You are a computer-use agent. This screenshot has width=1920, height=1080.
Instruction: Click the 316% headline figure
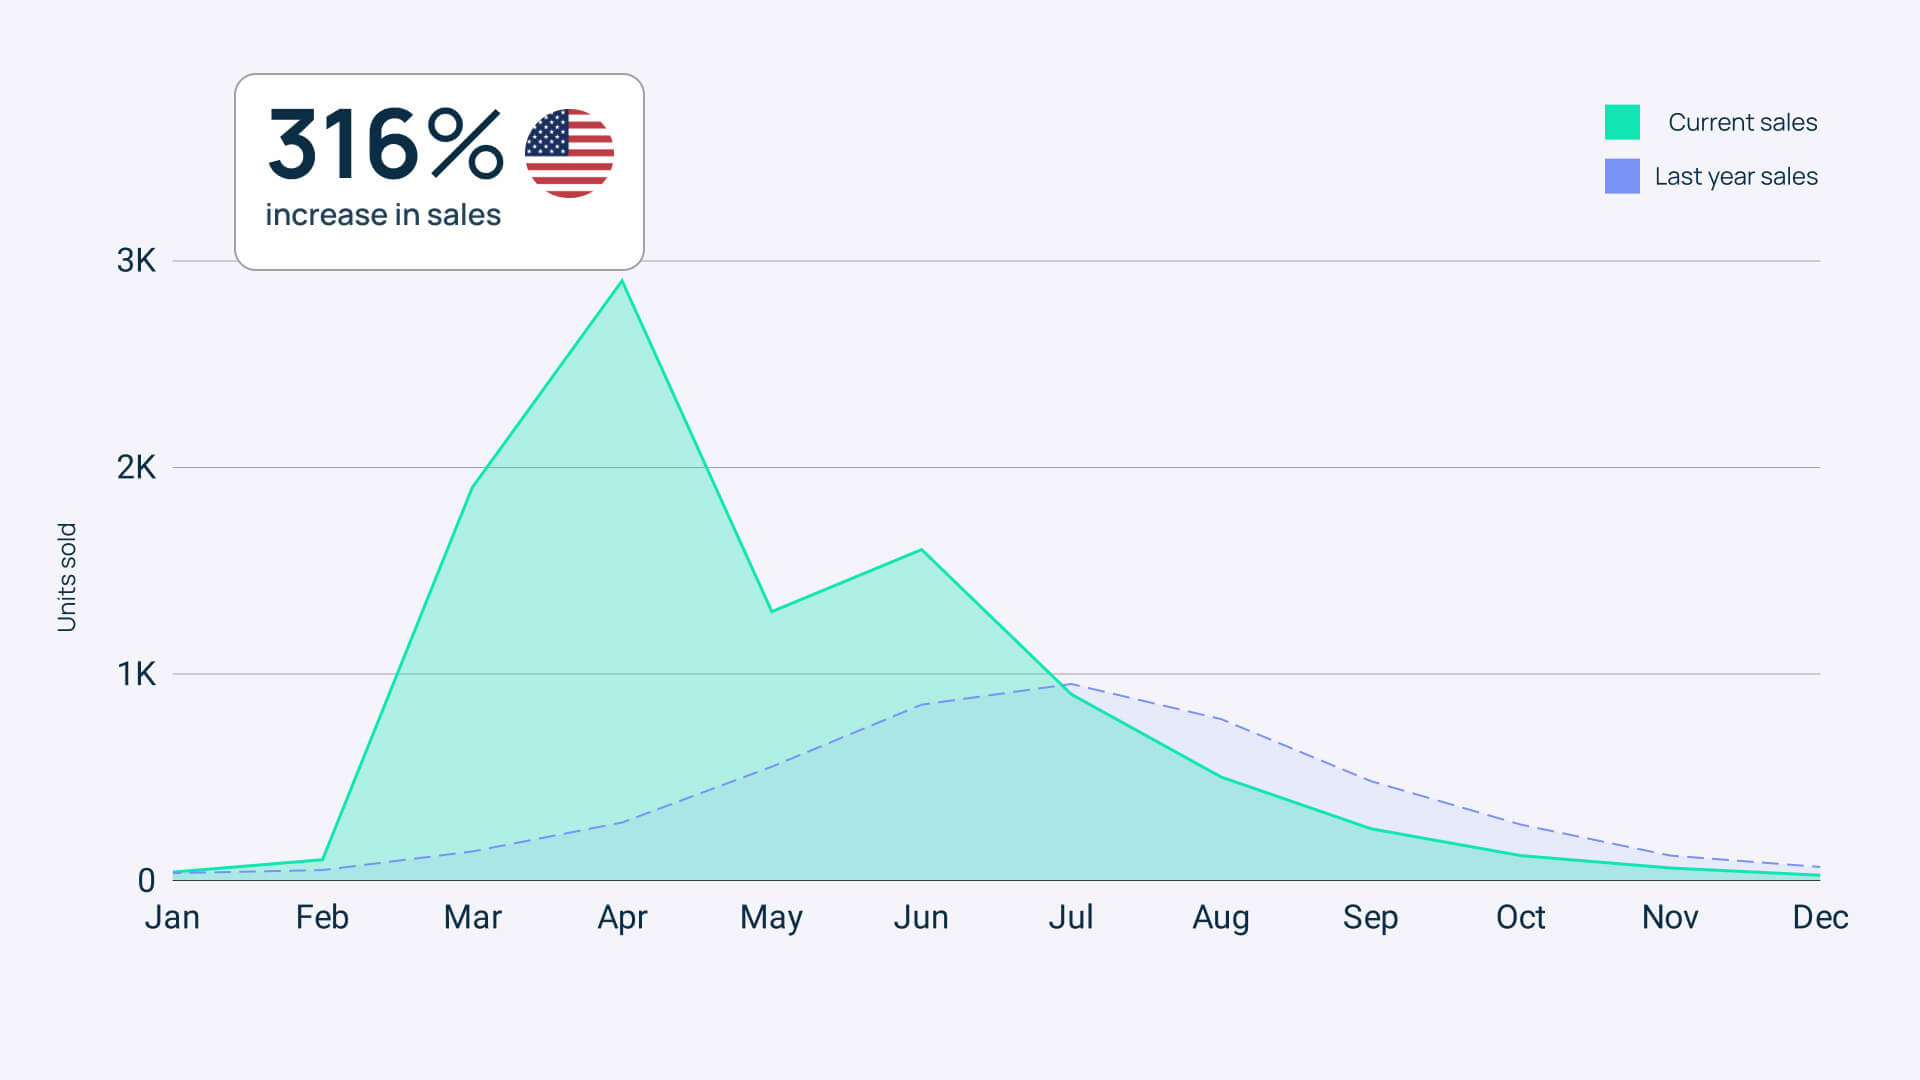pos(385,145)
